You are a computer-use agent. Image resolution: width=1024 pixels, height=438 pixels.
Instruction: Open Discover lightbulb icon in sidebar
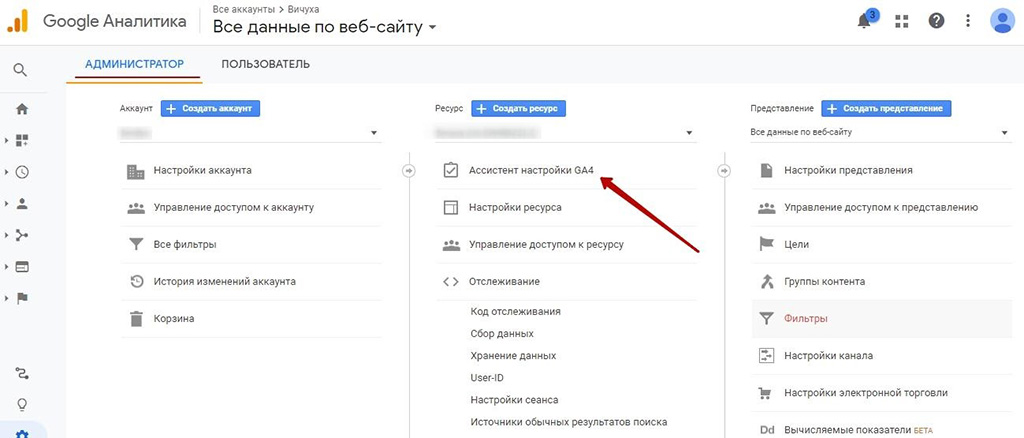22,405
